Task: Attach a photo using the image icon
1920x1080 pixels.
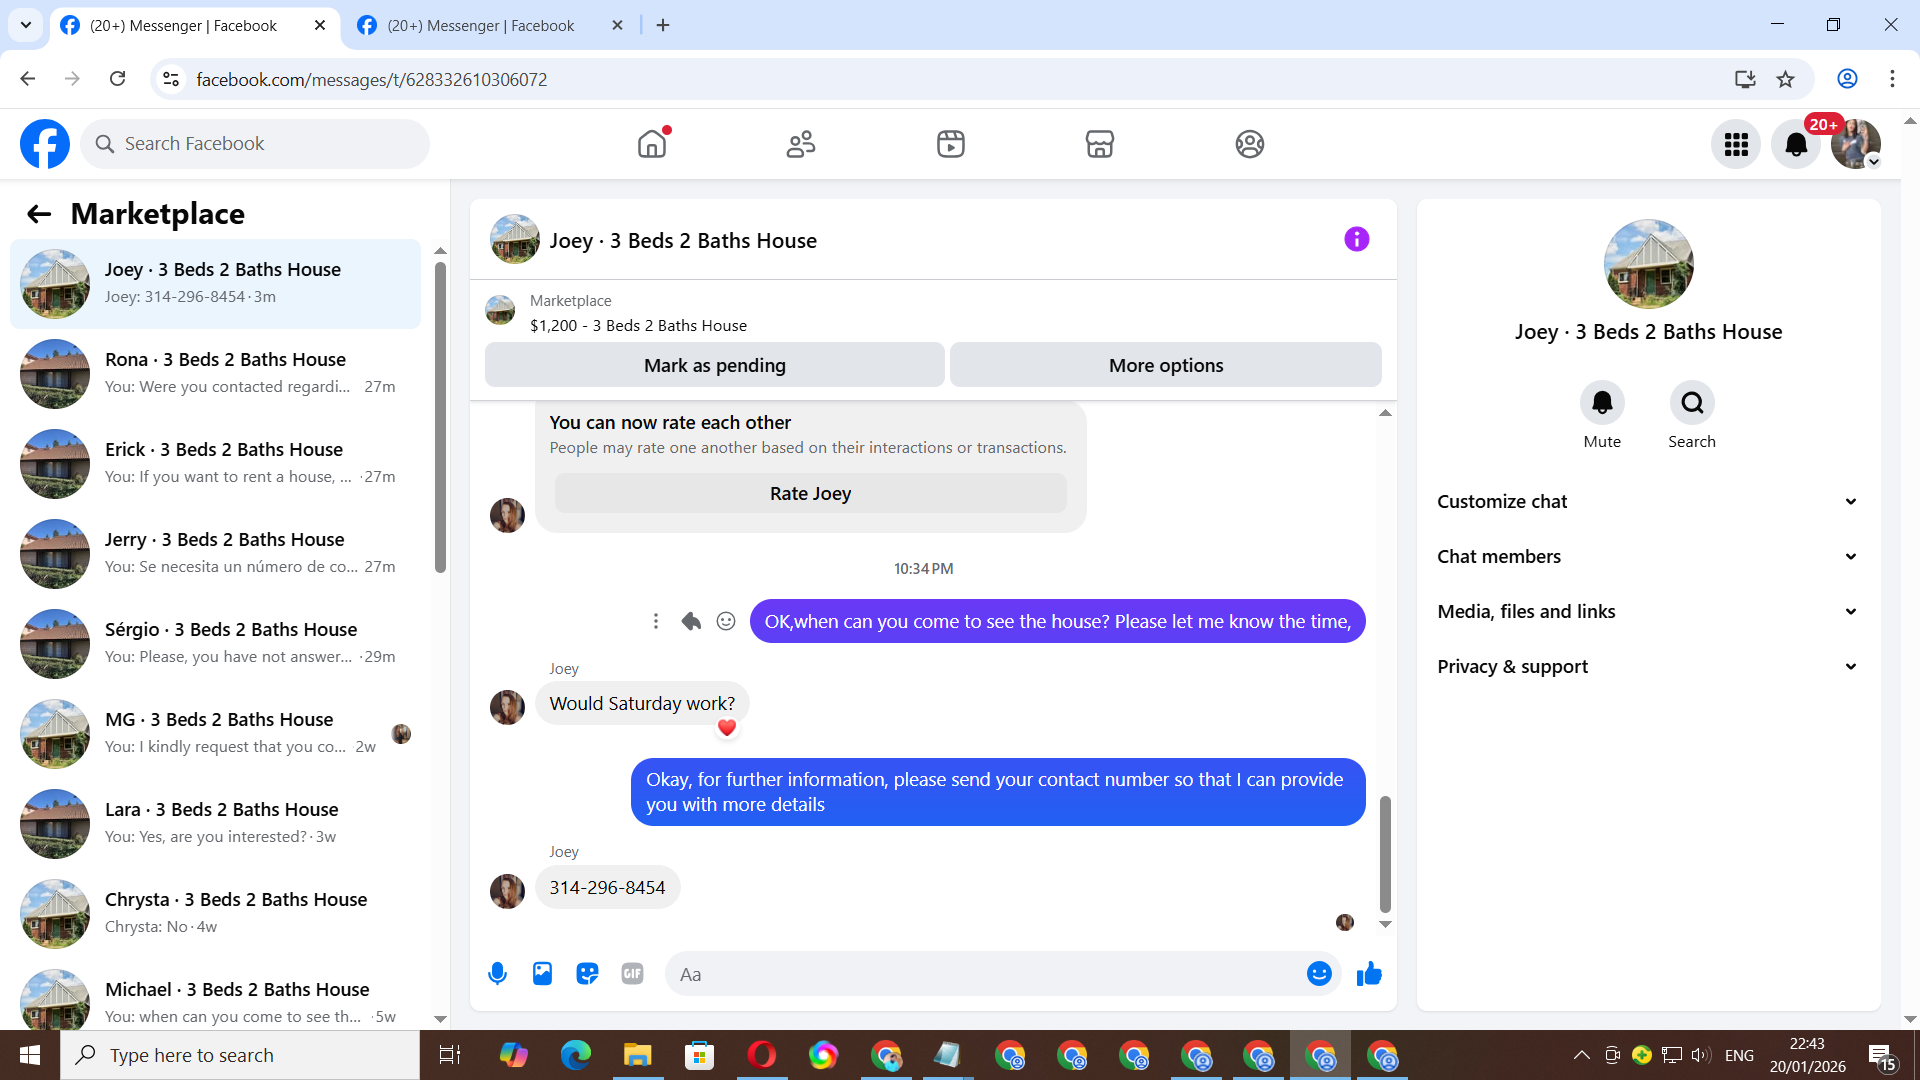Action: coord(542,974)
